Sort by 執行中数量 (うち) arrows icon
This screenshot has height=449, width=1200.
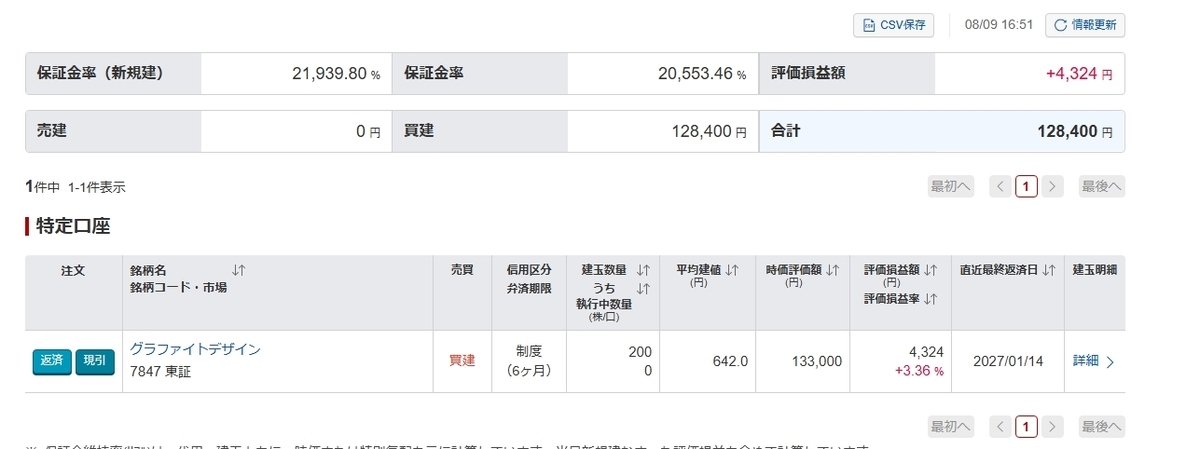643,288
